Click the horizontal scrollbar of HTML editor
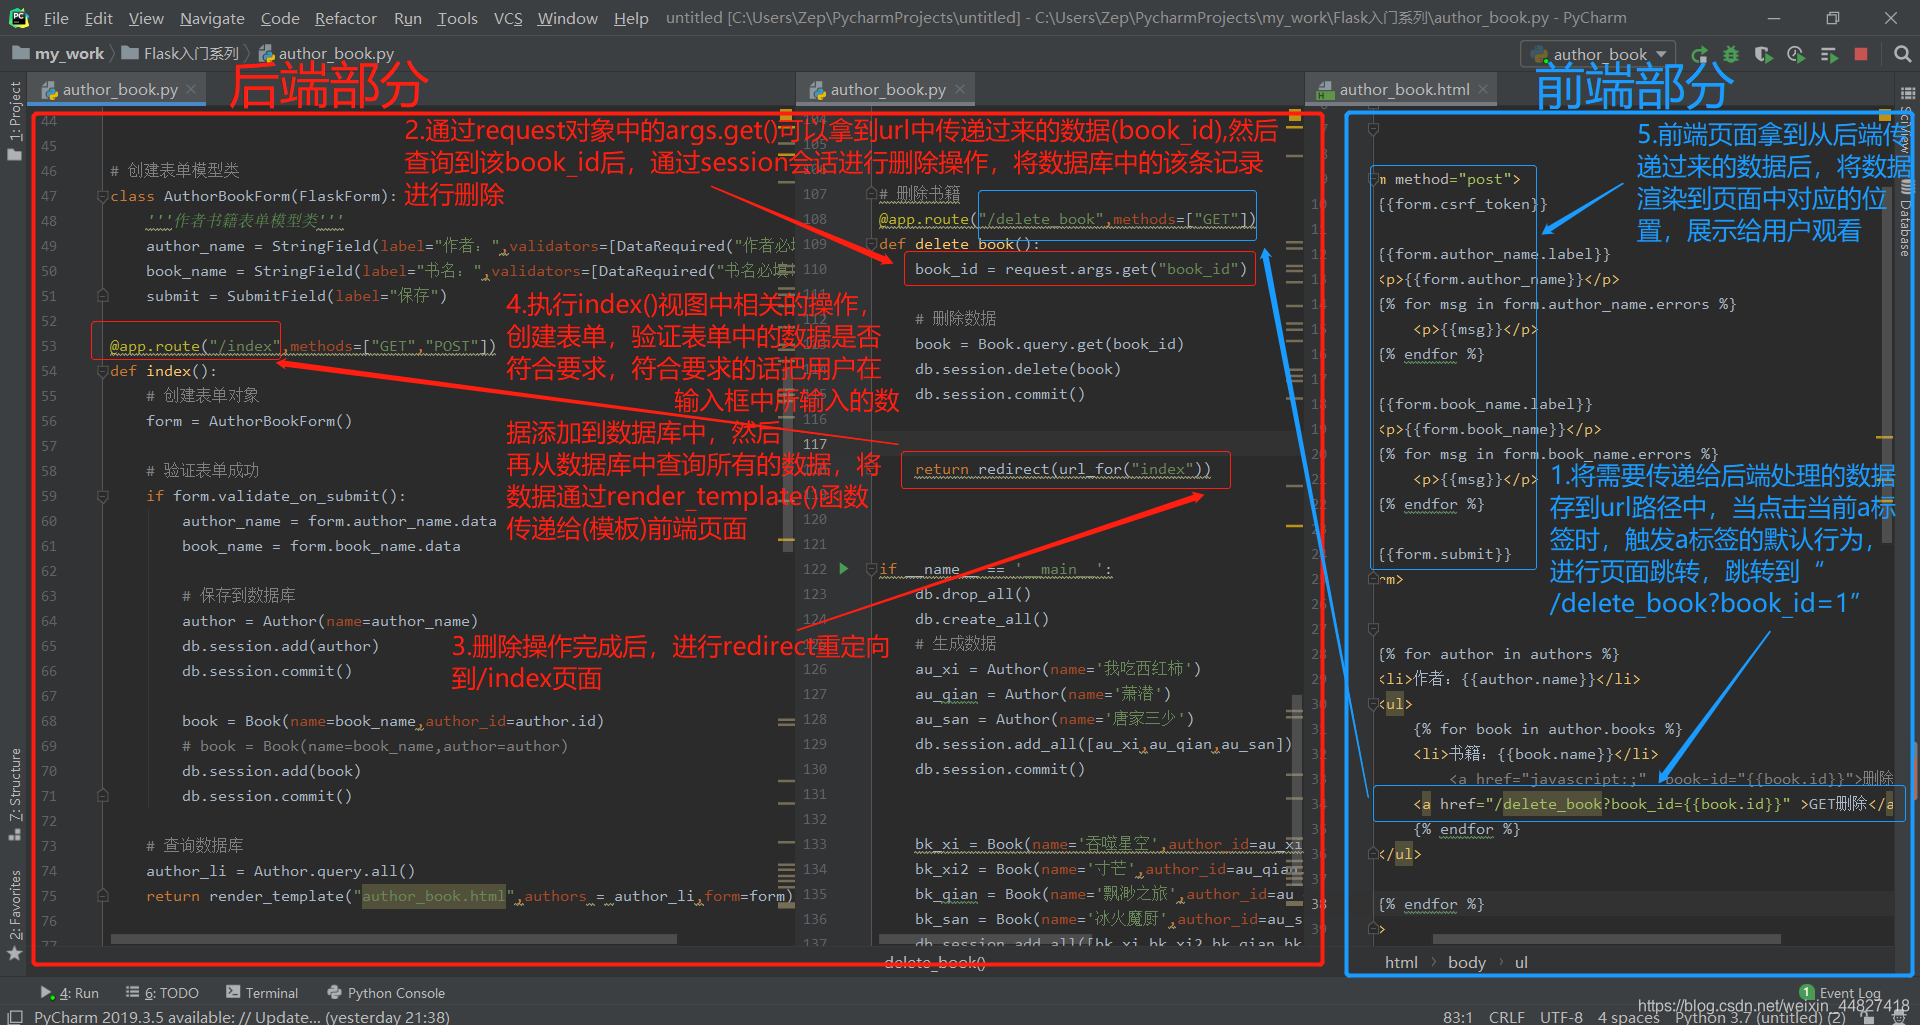This screenshot has width=1920, height=1025. click(x=1606, y=939)
